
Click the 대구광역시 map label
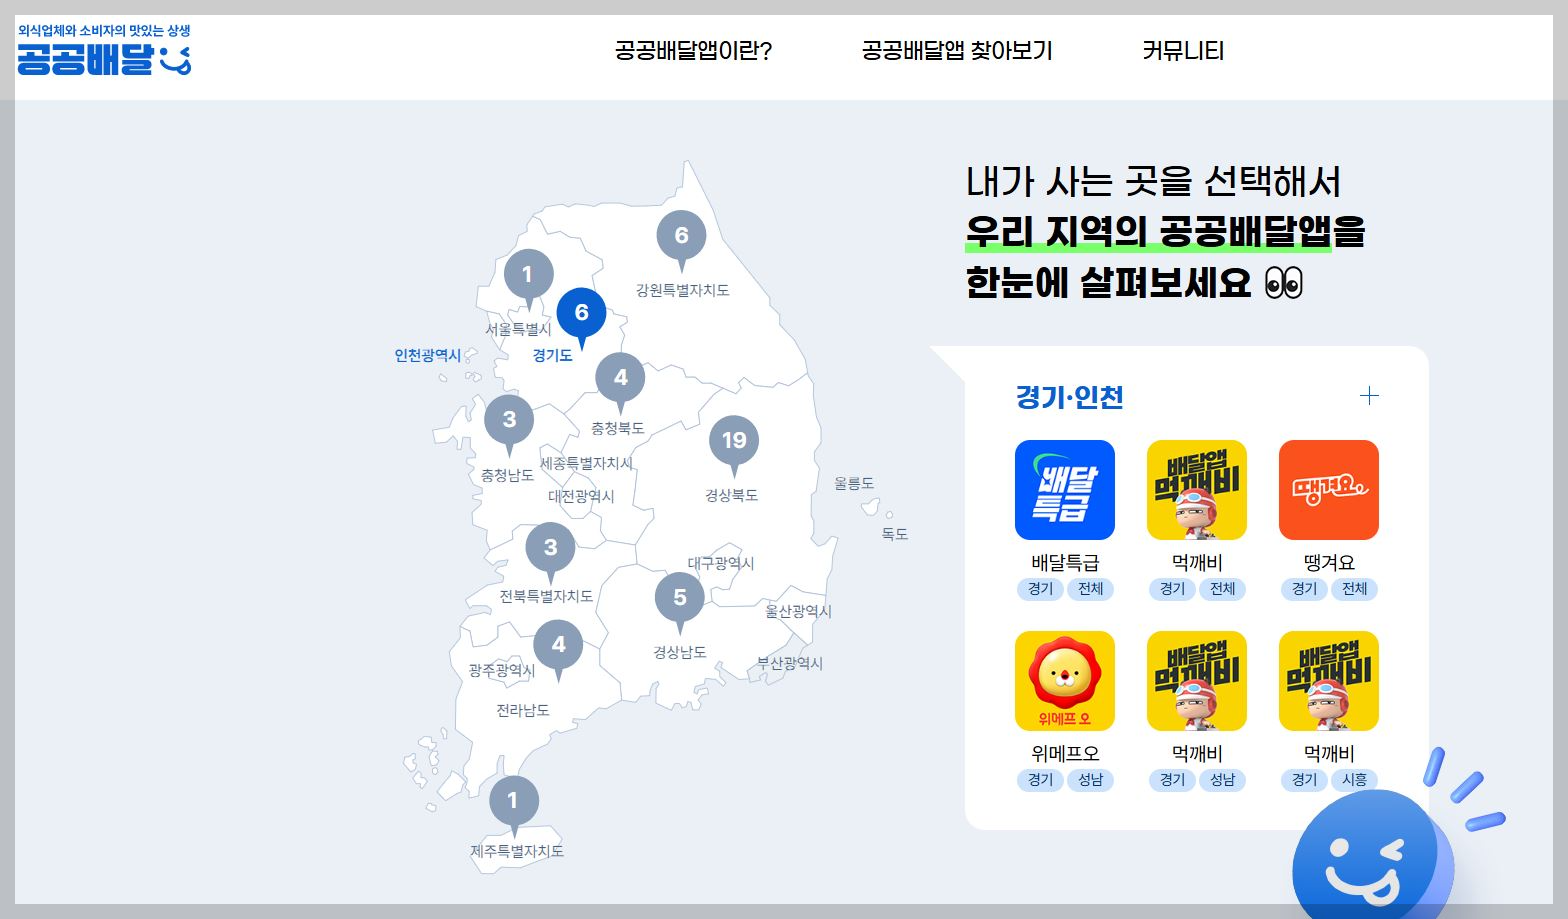tap(721, 563)
